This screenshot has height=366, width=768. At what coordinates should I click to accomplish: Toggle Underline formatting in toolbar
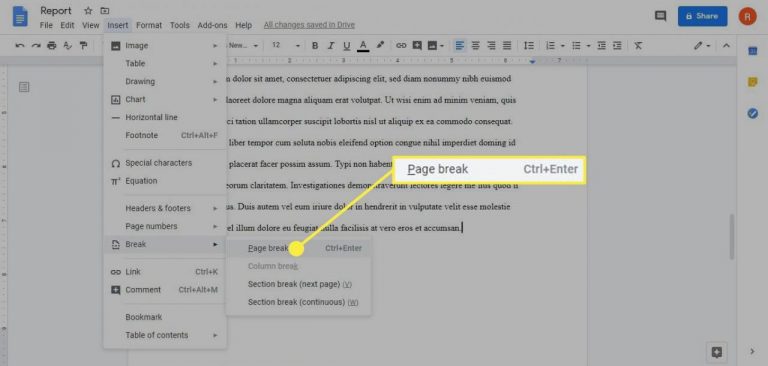pos(347,46)
